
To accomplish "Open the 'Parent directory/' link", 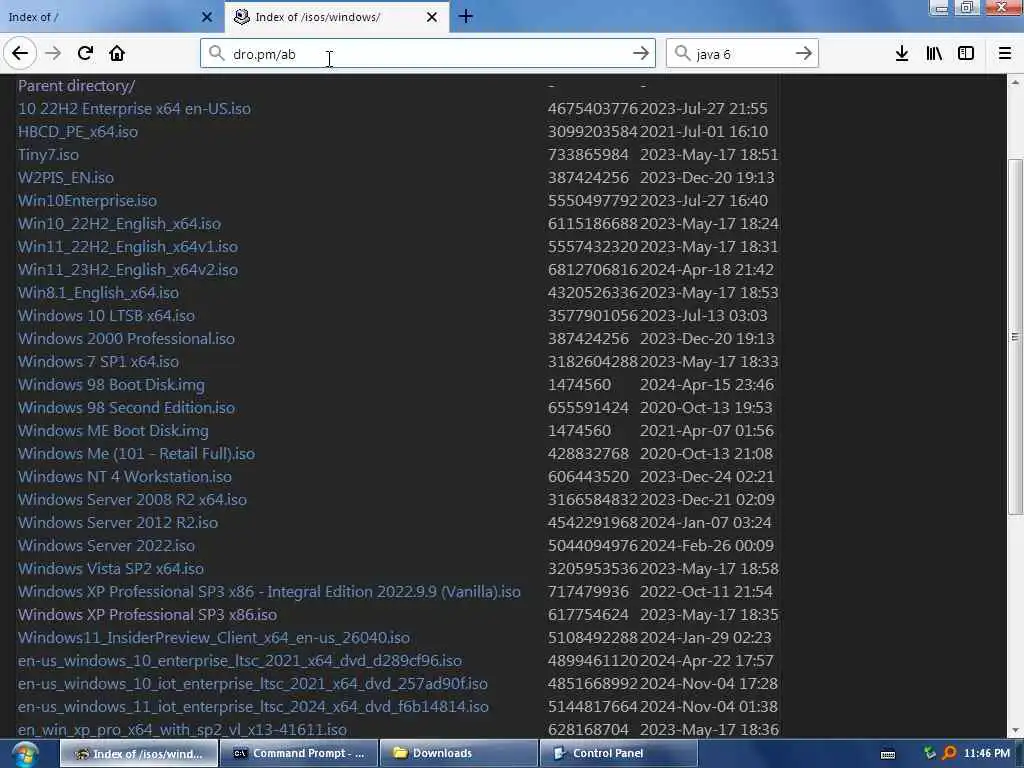I will pyautogui.click(x=76, y=86).
